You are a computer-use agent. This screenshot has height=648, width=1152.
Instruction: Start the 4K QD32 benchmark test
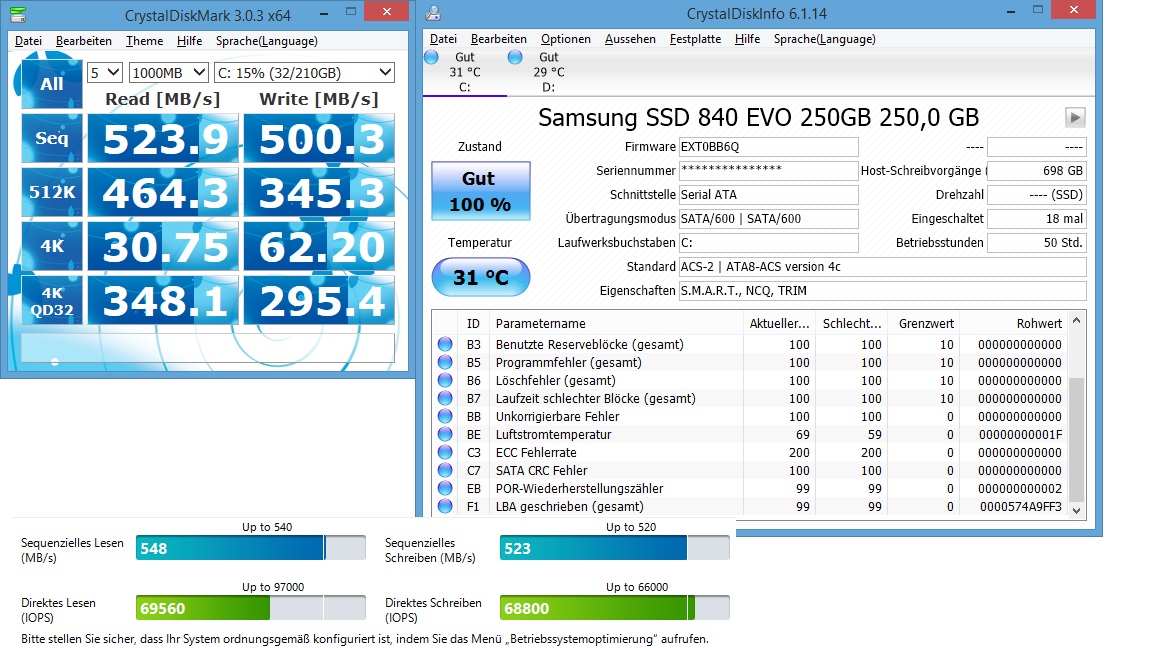[51, 300]
